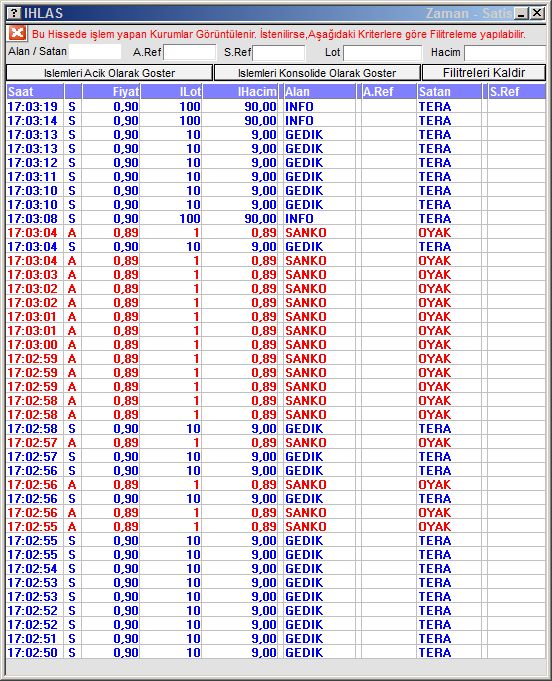
Task: Click lot 100 in the 17:03:08 row
Action: [190, 219]
